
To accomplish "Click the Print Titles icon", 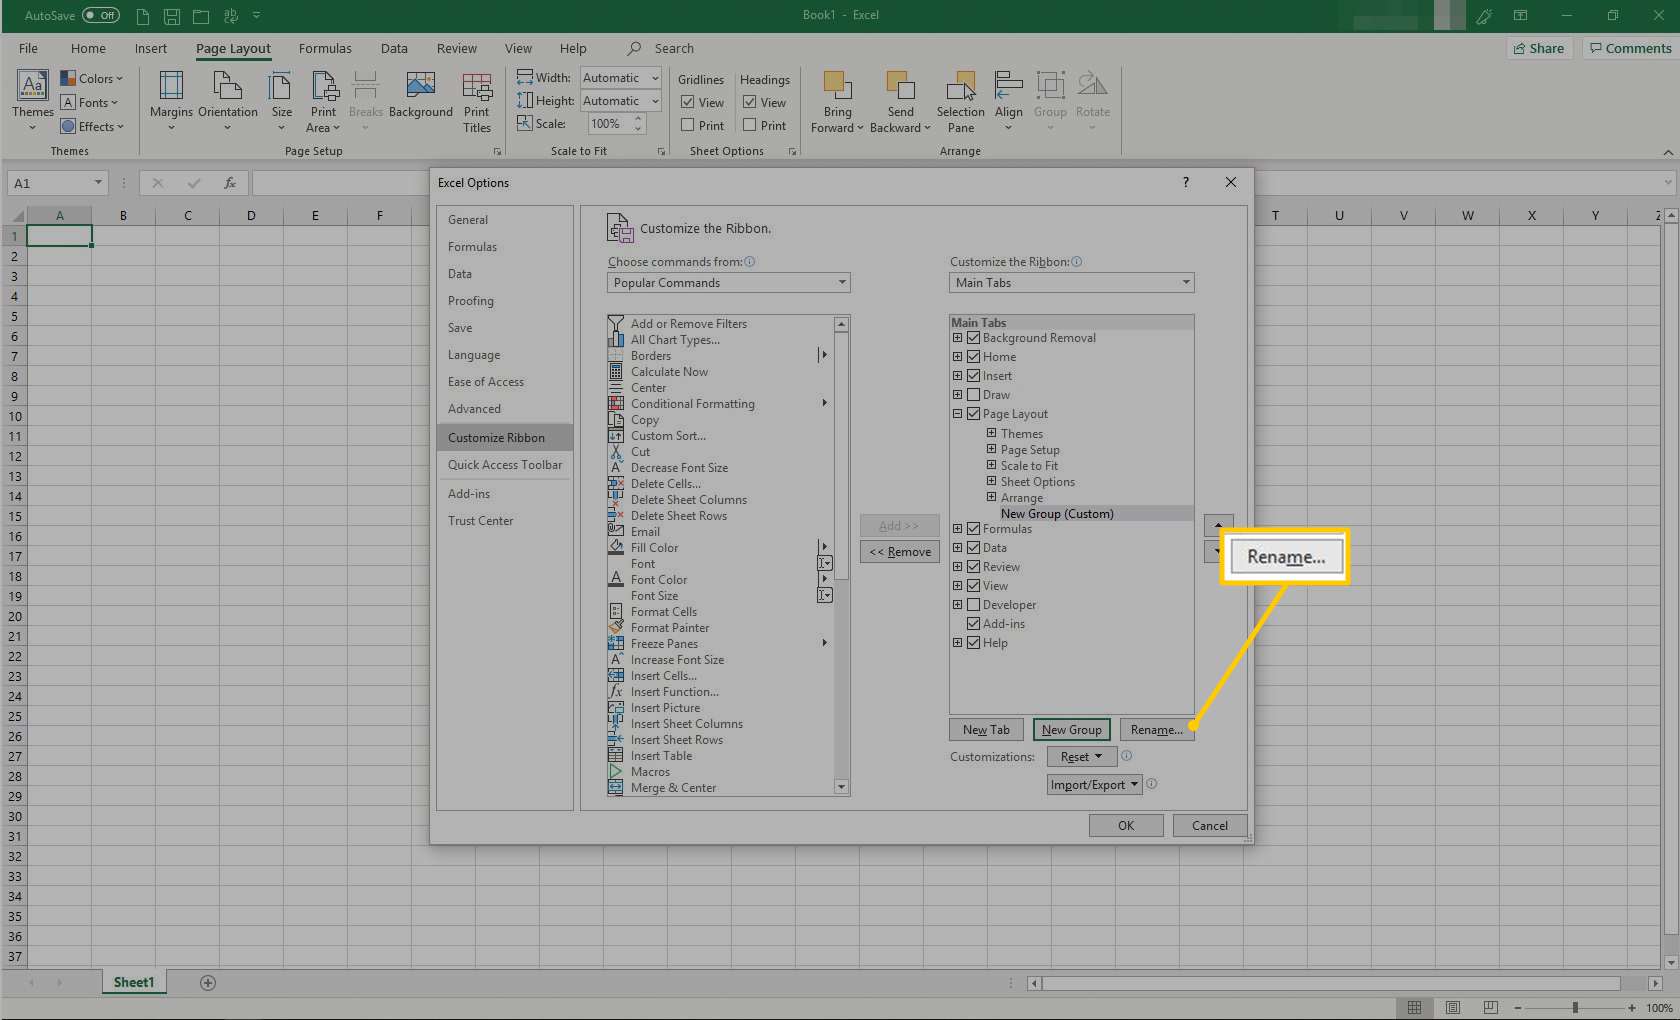I will pos(477,87).
